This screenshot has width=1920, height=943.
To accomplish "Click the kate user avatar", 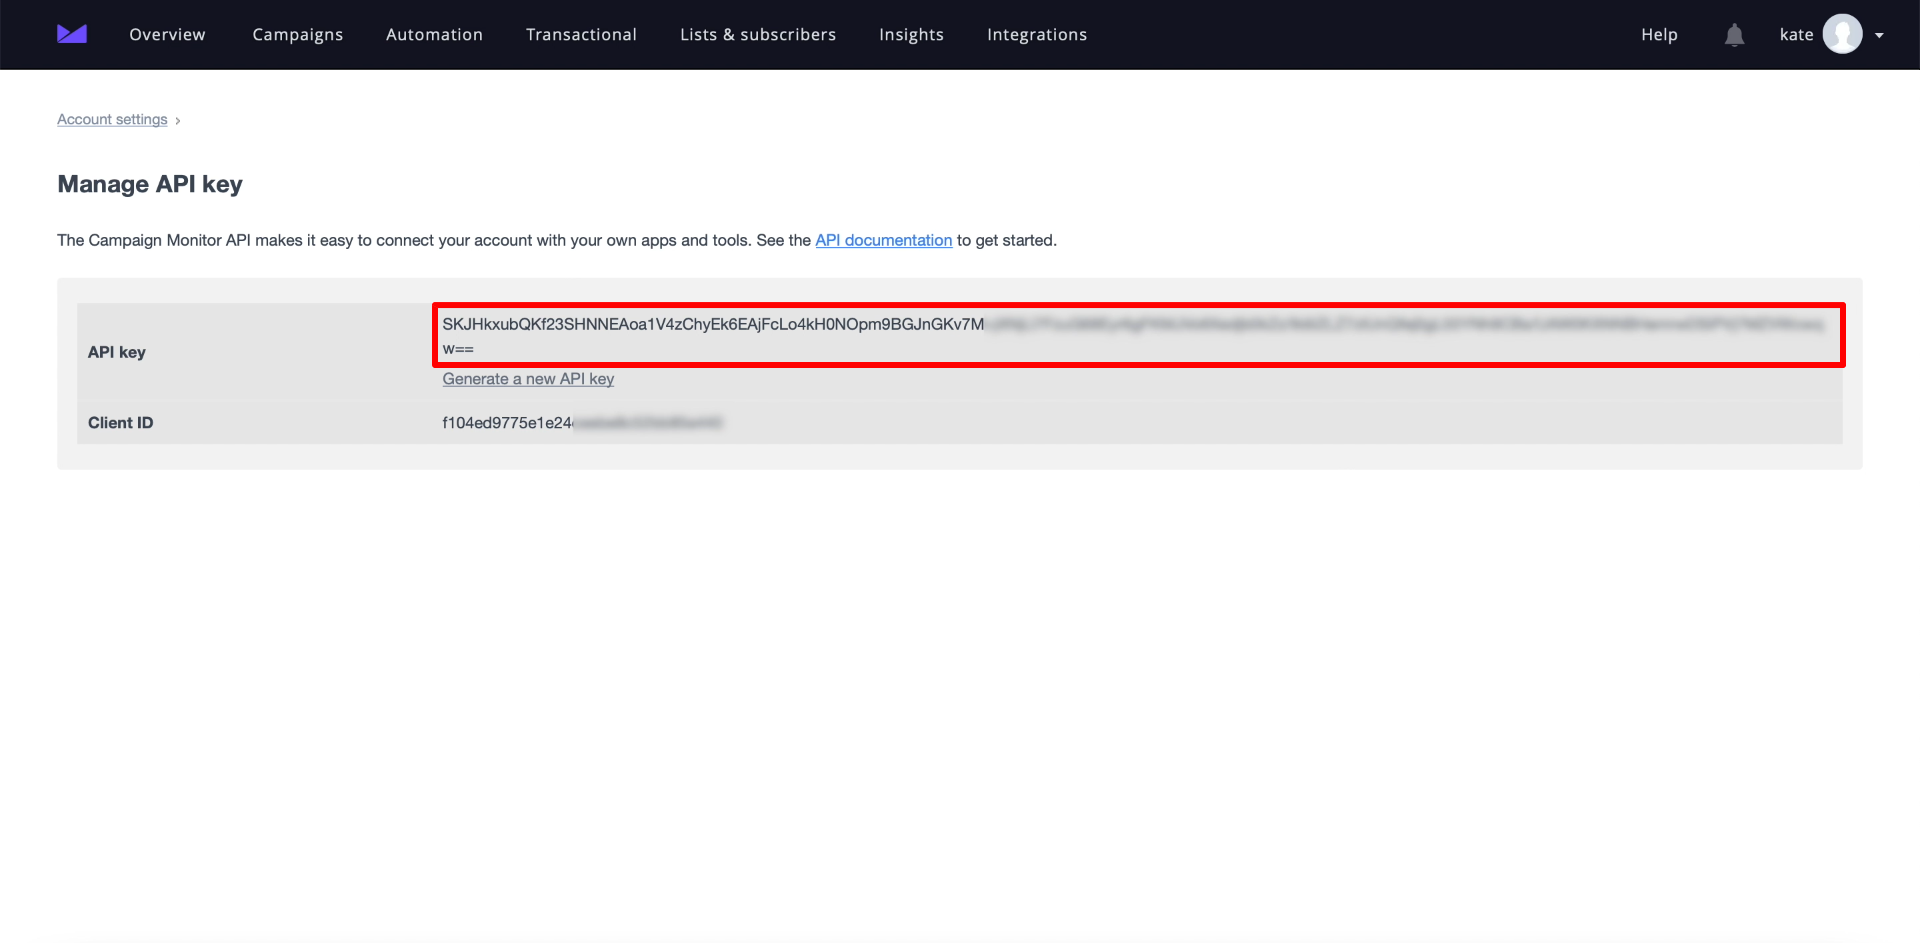I will coord(1842,34).
